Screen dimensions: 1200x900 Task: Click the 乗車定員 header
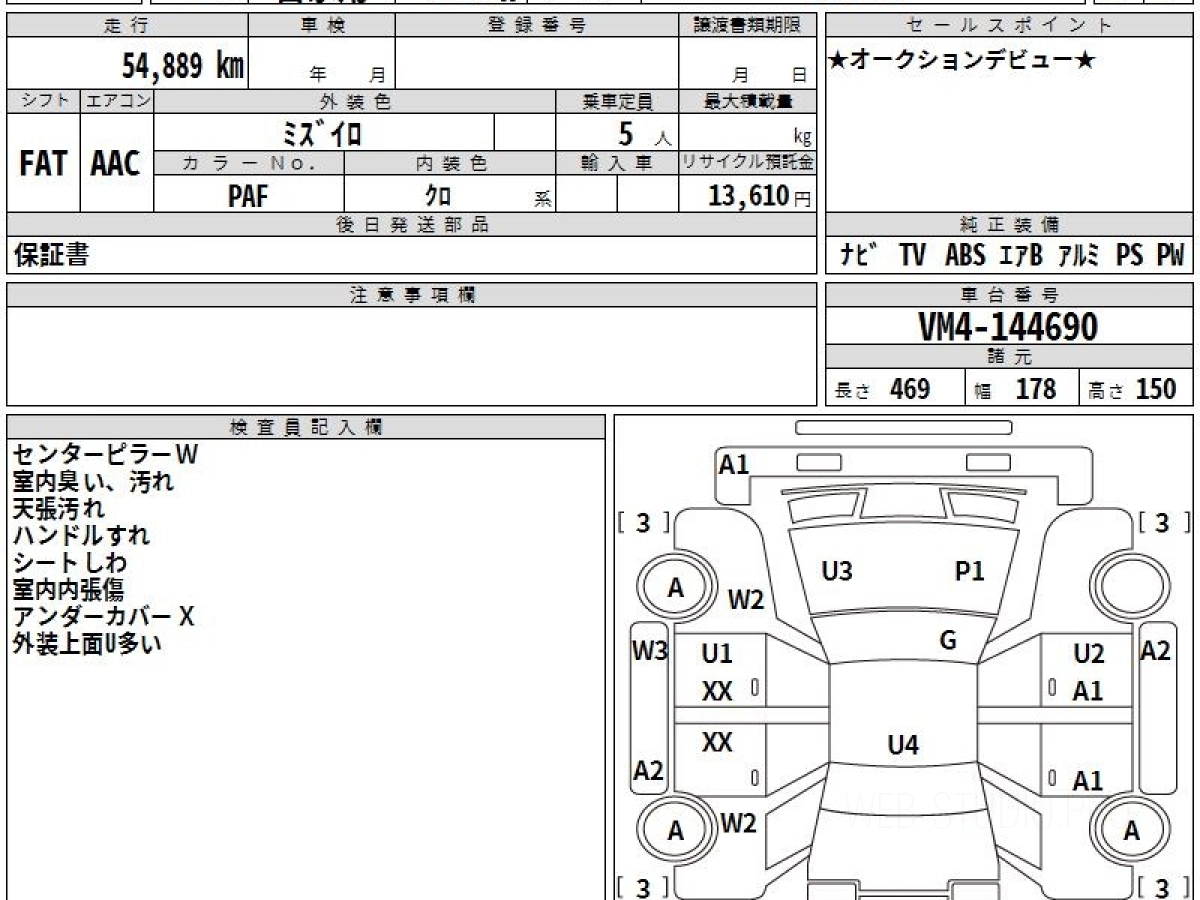[617, 101]
